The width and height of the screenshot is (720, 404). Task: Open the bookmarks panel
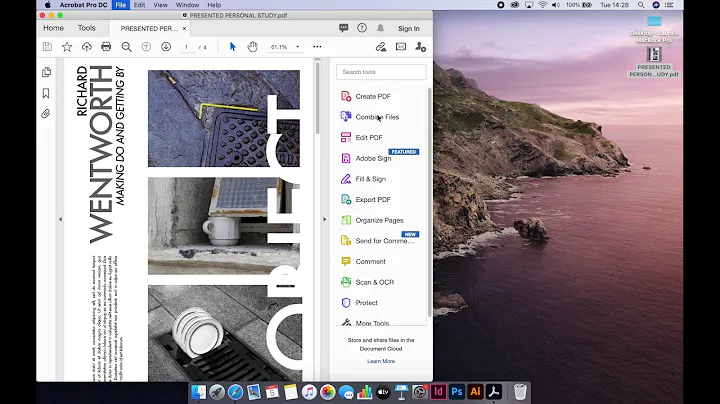46,93
